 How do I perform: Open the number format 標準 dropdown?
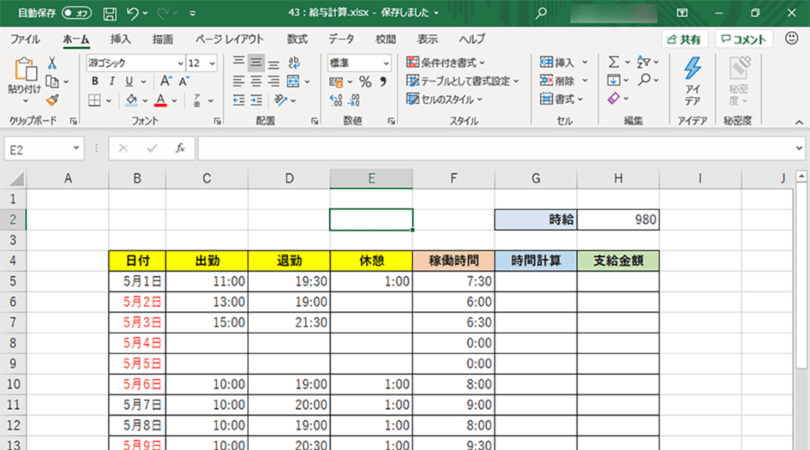pos(383,62)
